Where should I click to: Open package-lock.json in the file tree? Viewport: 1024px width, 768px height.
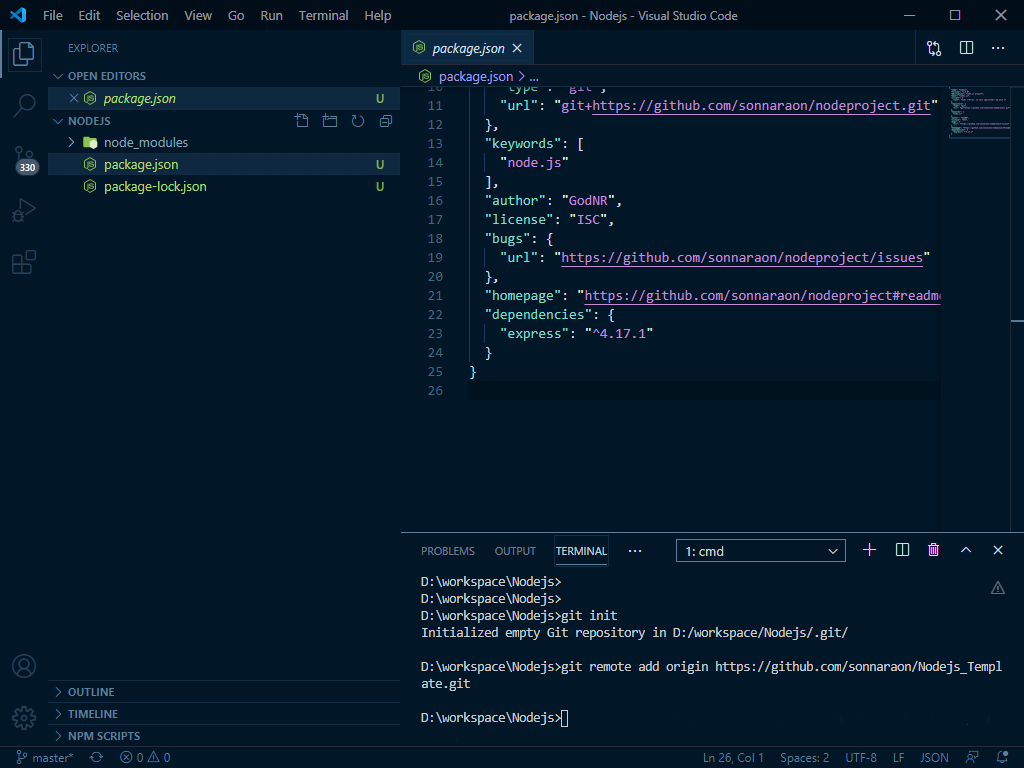click(224, 187)
